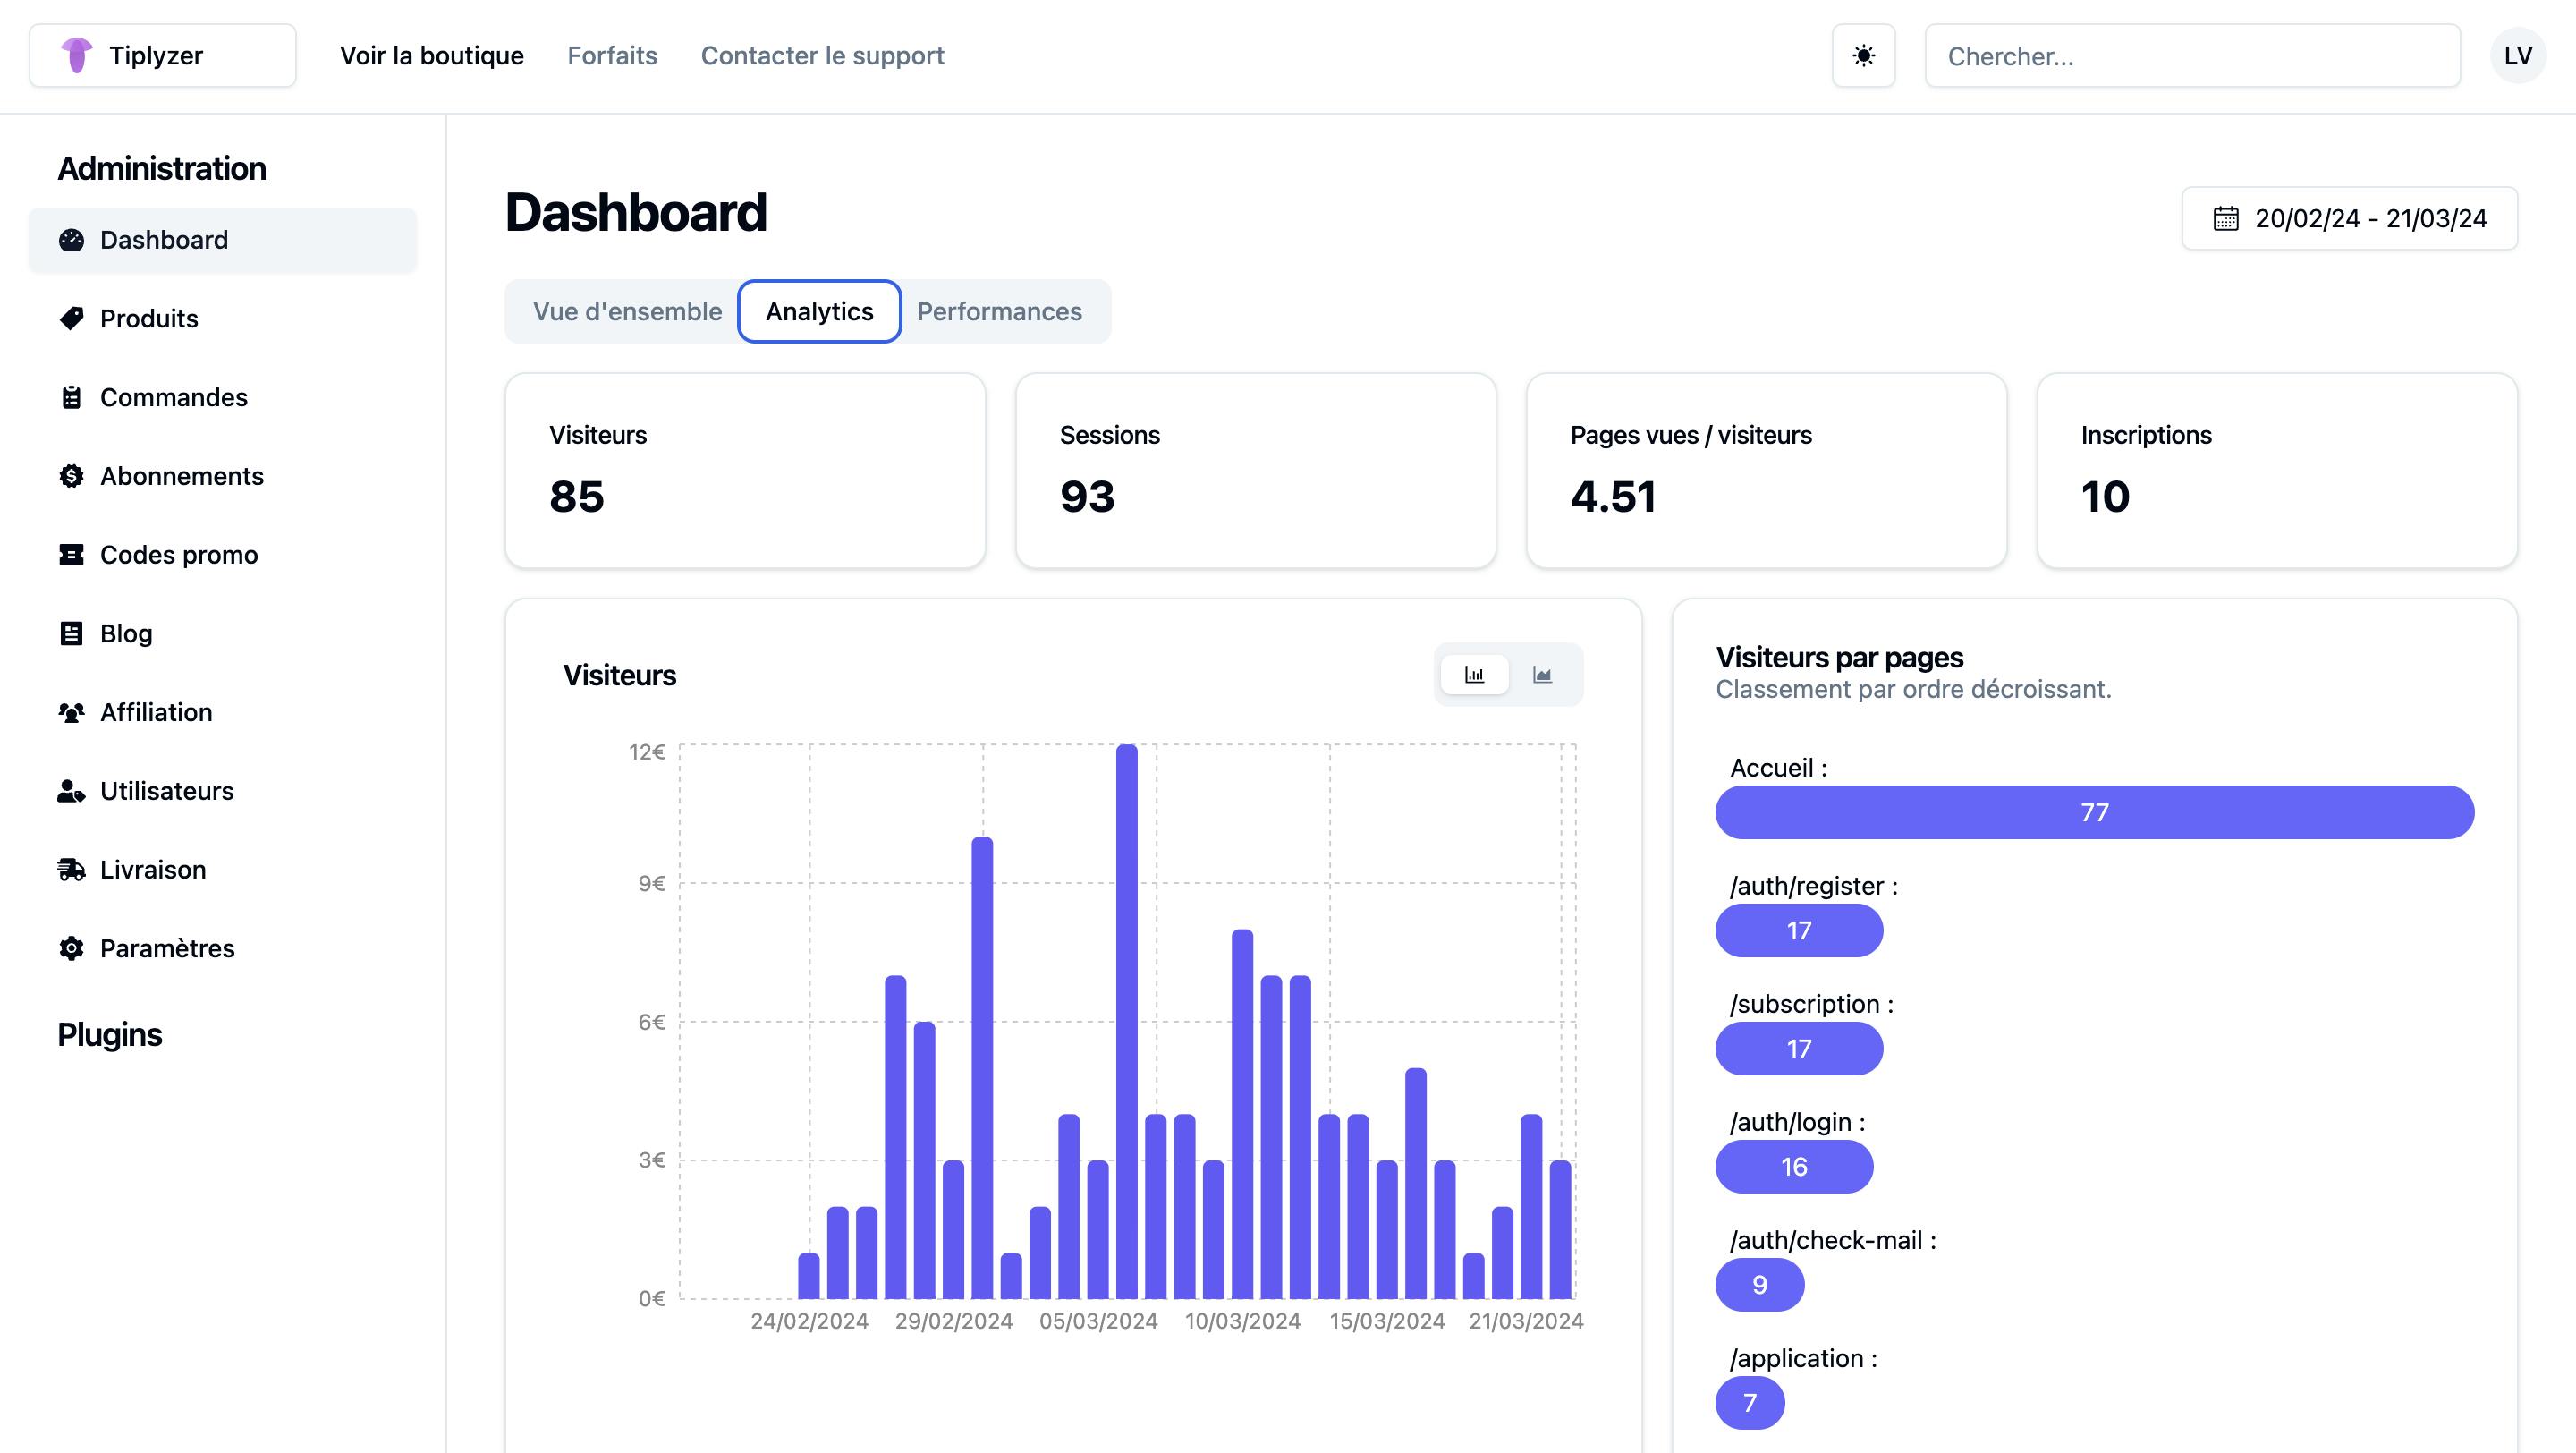Switch Visiteurs chart to bar view
The image size is (2576, 1453).
(1474, 675)
